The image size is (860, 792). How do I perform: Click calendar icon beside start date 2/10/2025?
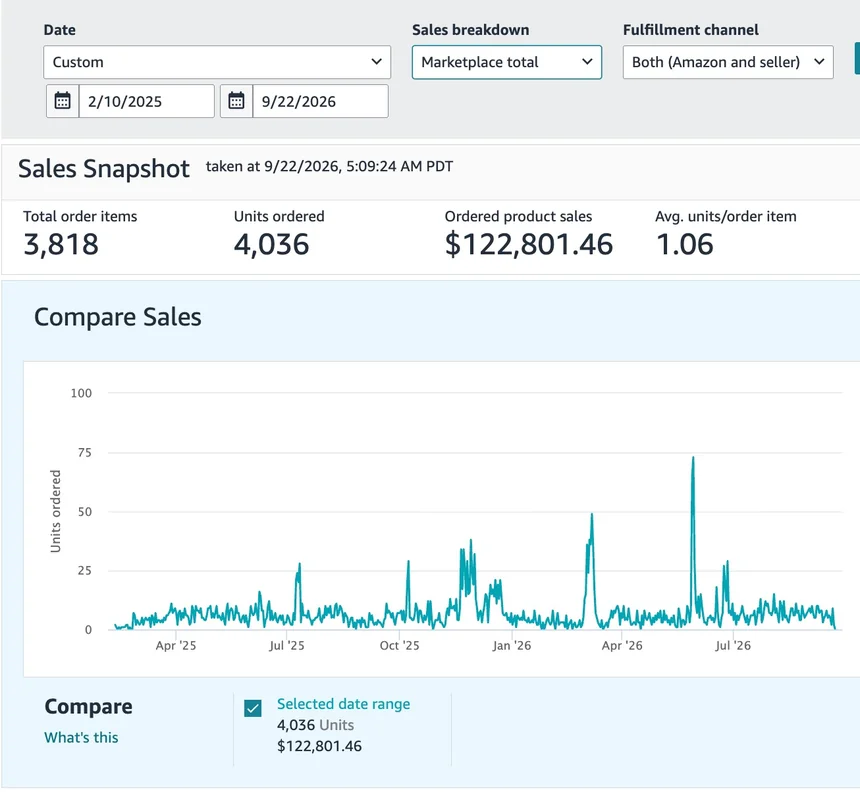coord(63,101)
